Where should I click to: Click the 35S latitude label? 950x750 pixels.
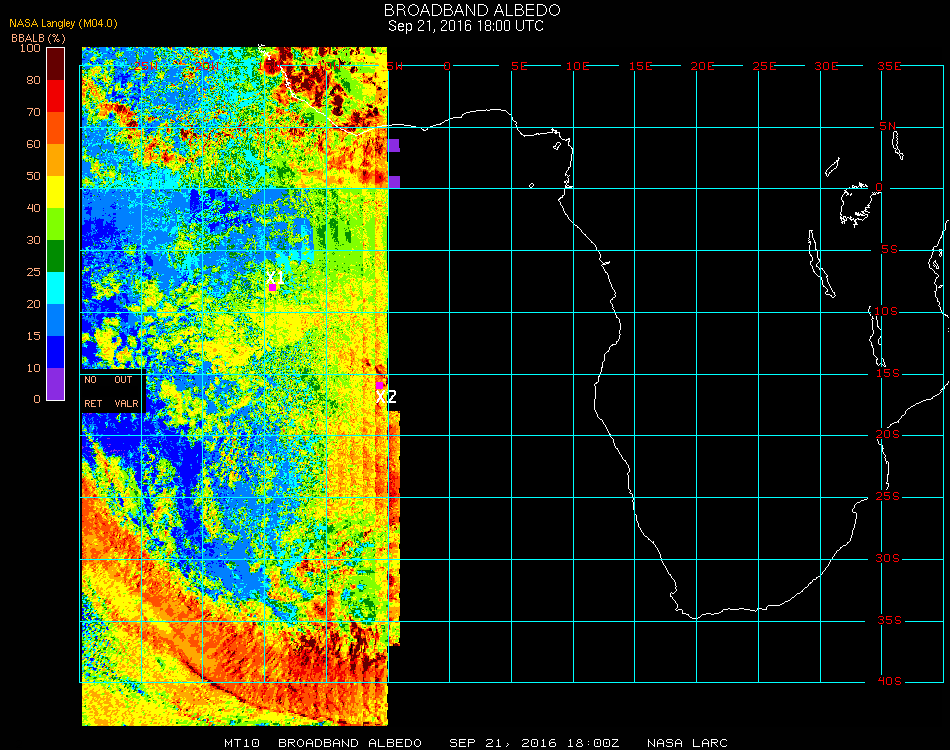889,620
